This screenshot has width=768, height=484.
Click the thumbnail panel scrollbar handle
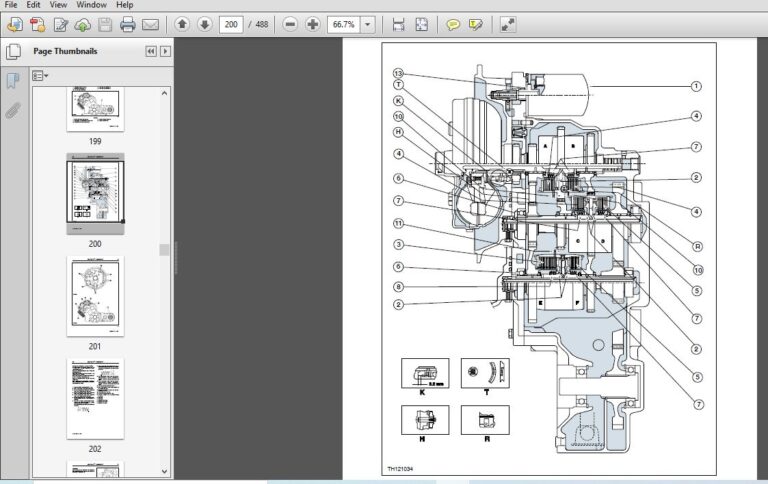pos(165,250)
